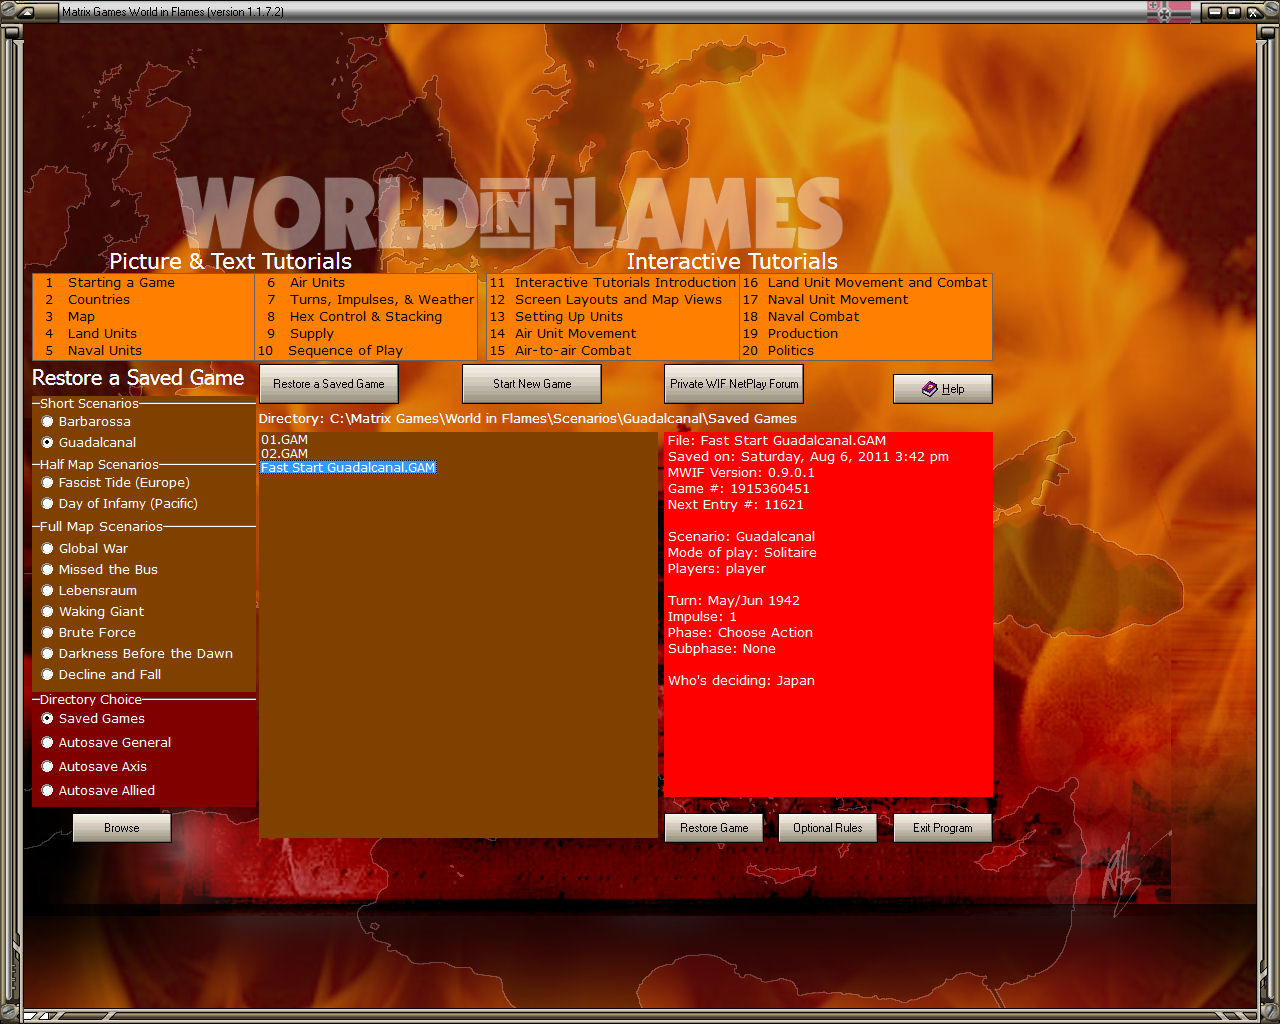Open the Optional Rules dialog
Screen dimensions: 1280x1024
tap(828, 828)
